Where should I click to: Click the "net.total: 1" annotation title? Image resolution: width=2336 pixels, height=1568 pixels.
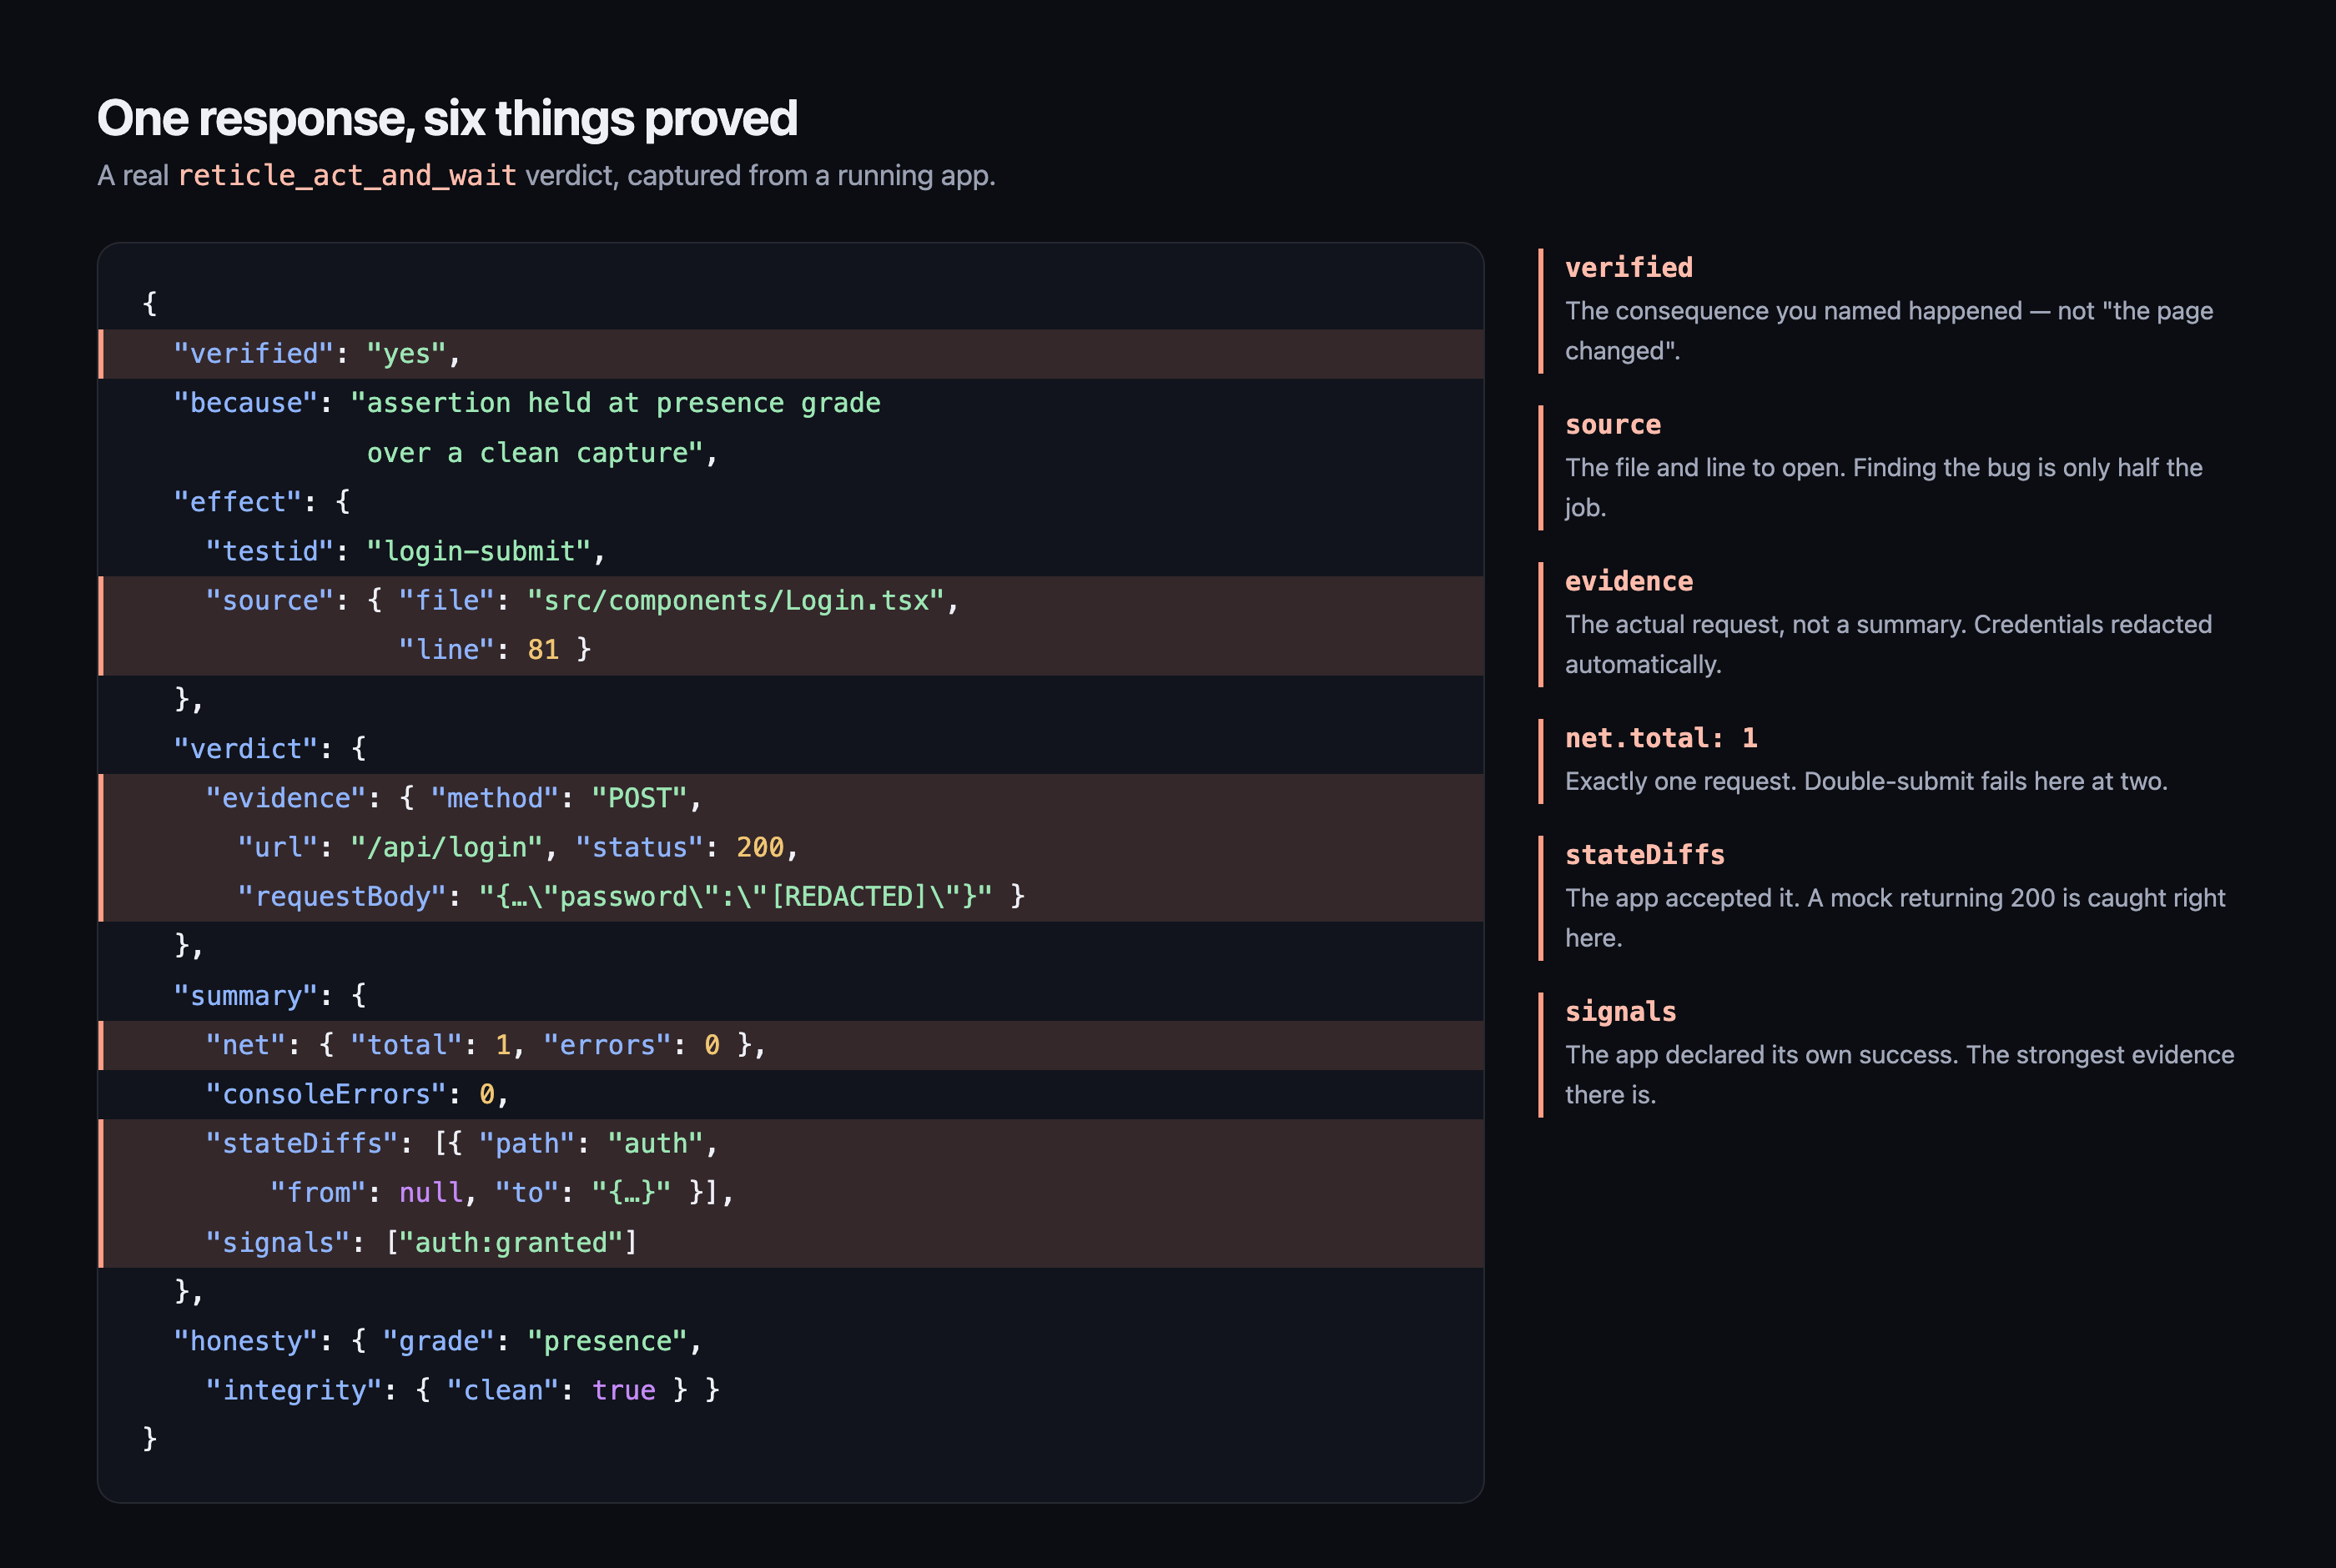1661,739
